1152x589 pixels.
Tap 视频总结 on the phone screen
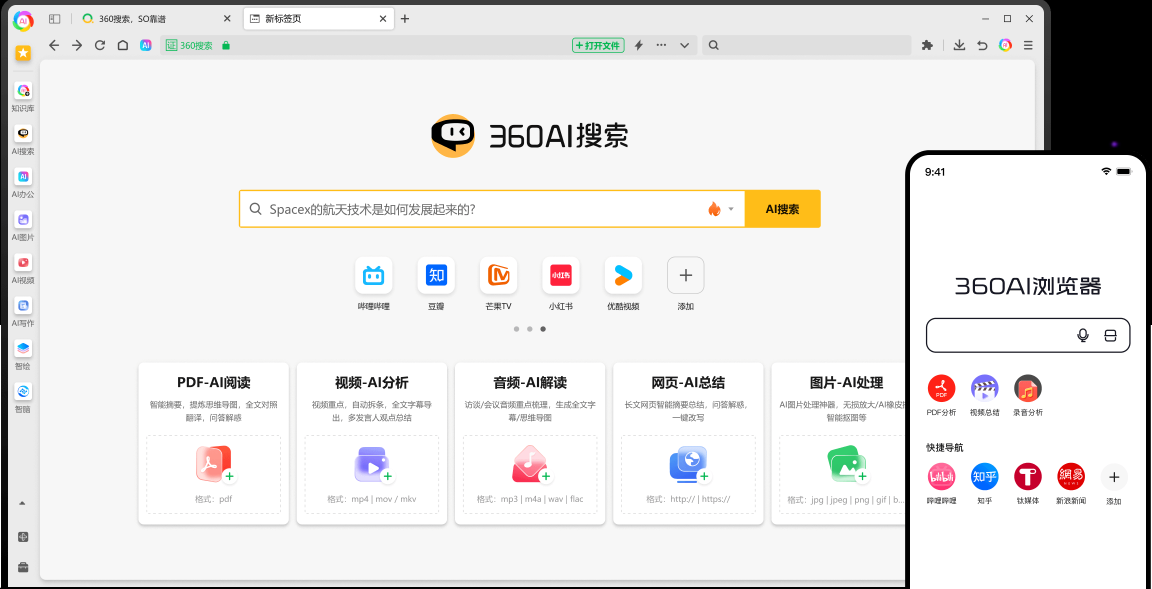click(x=984, y=396)
